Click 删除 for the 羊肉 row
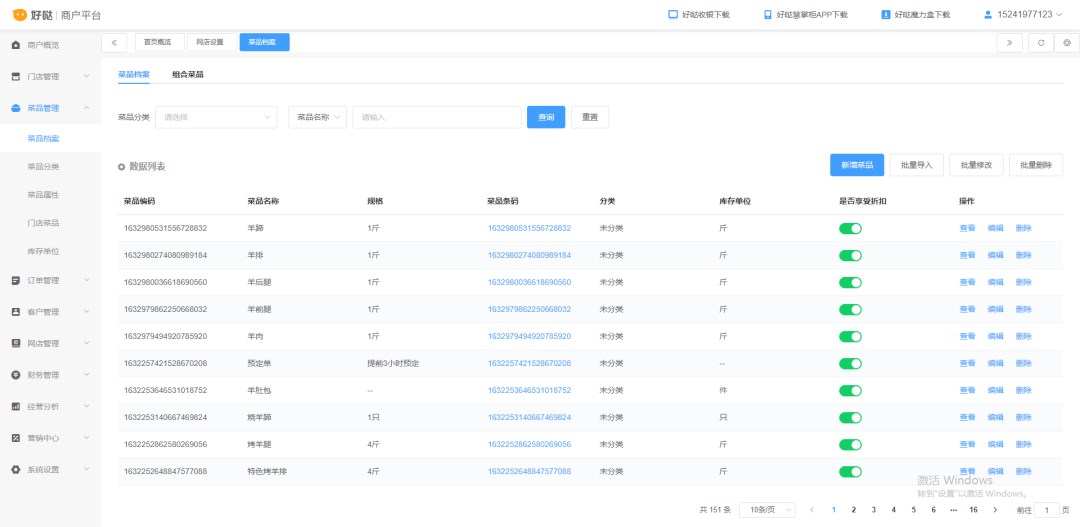1080x527 pixels. (1024, 336)
